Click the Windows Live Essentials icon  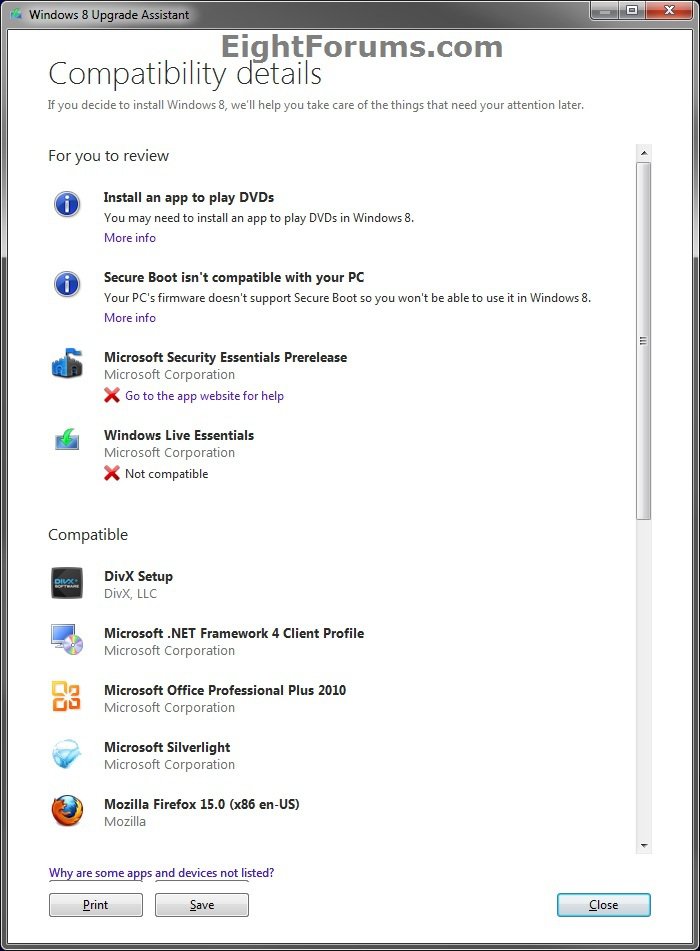point(67,441)
